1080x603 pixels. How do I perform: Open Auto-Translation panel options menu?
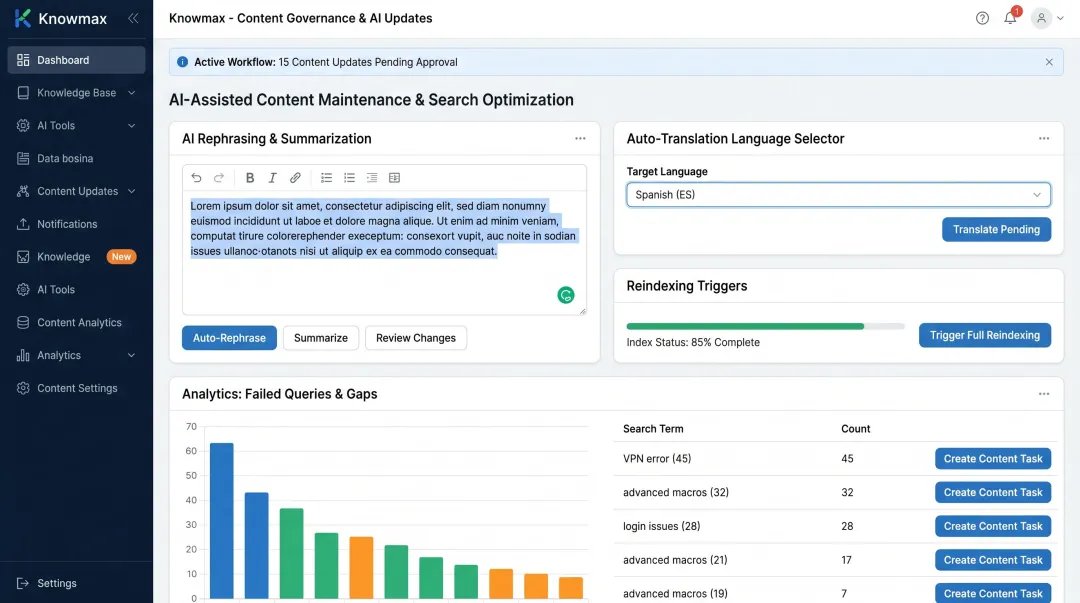[1044, 139]
